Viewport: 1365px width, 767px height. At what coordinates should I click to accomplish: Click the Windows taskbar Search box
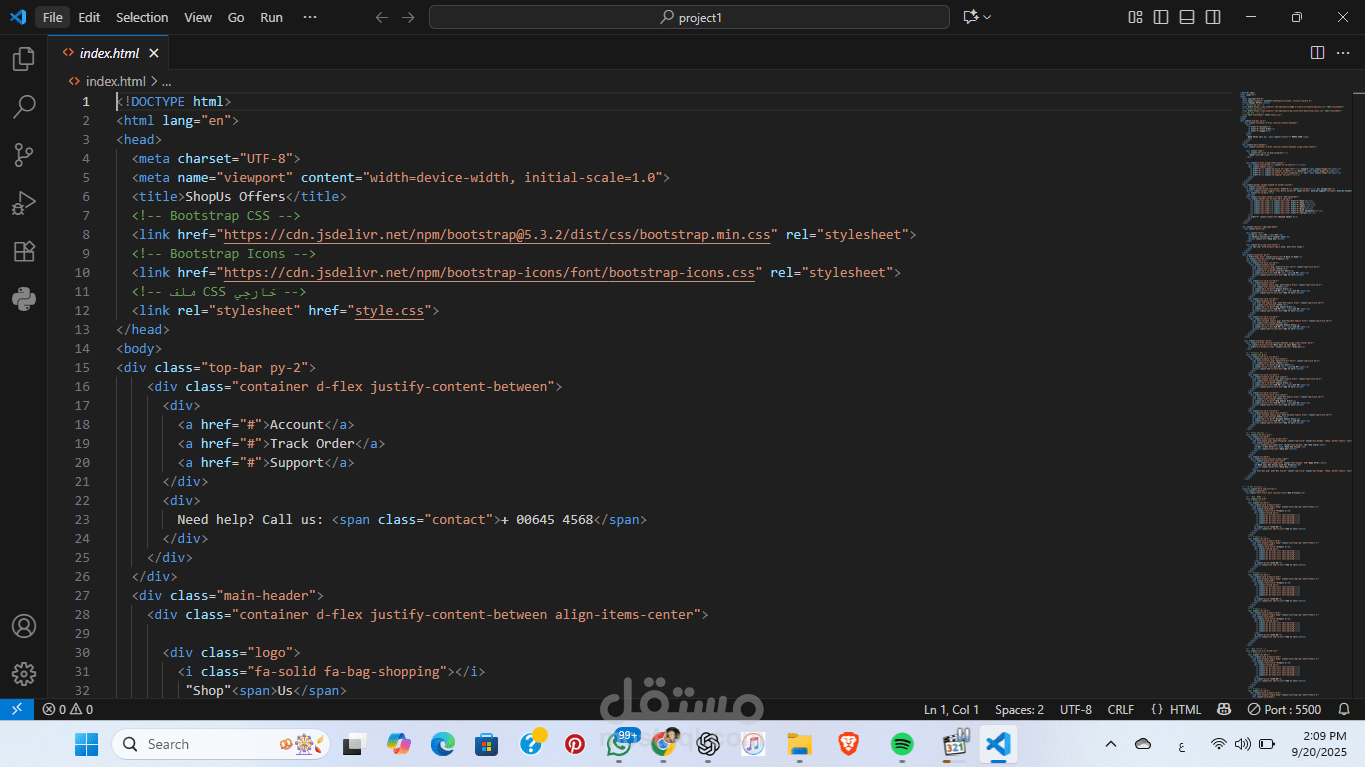[223, 744]
